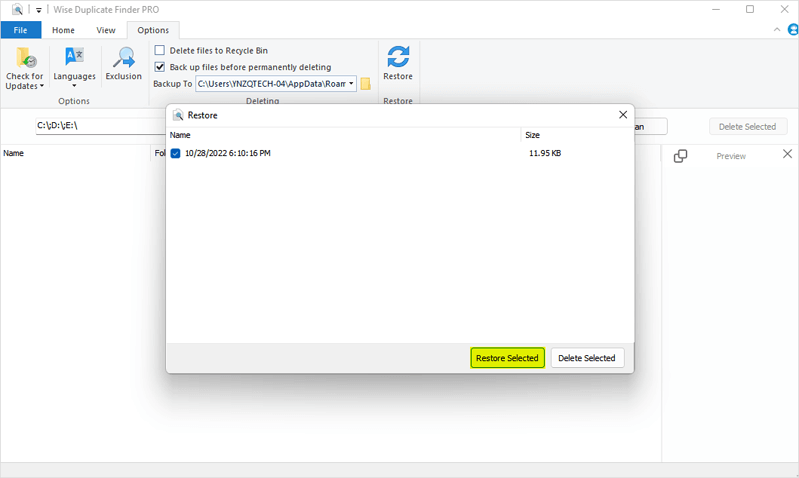Toggle Delete files to Recycle Bin checkbox
This screenshot has height=478, width=799.
(x=159, y=50)
